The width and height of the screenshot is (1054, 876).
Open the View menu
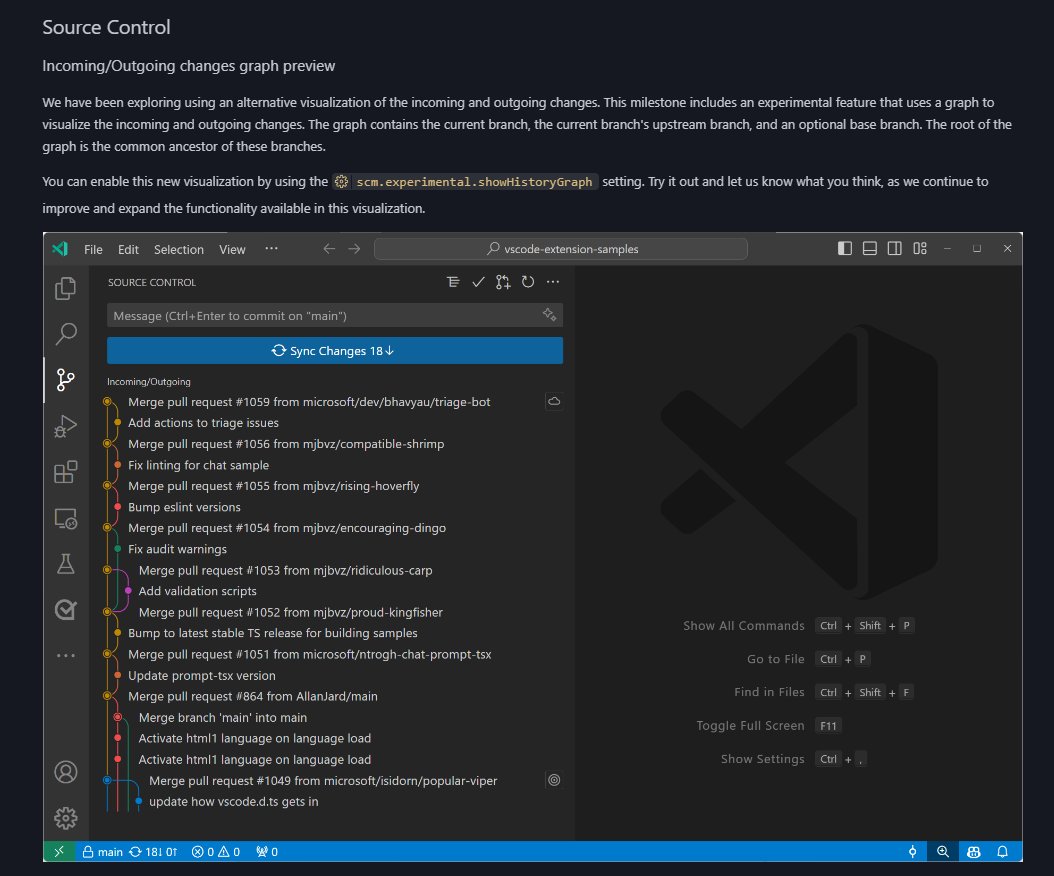[x=232, y=249]
